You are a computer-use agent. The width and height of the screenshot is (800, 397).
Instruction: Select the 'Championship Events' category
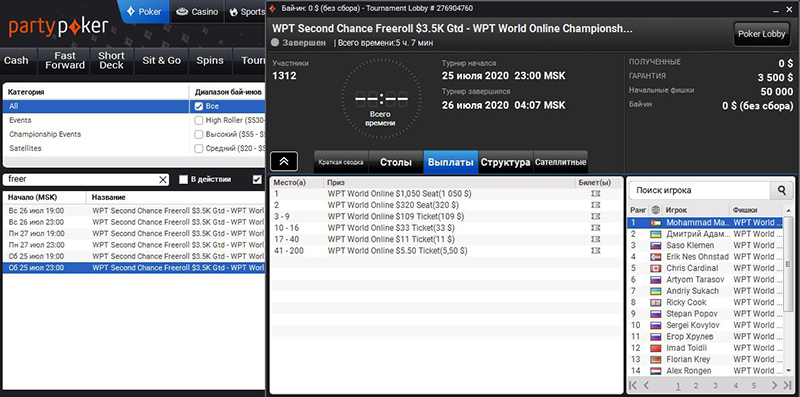[x=96, y=134]
